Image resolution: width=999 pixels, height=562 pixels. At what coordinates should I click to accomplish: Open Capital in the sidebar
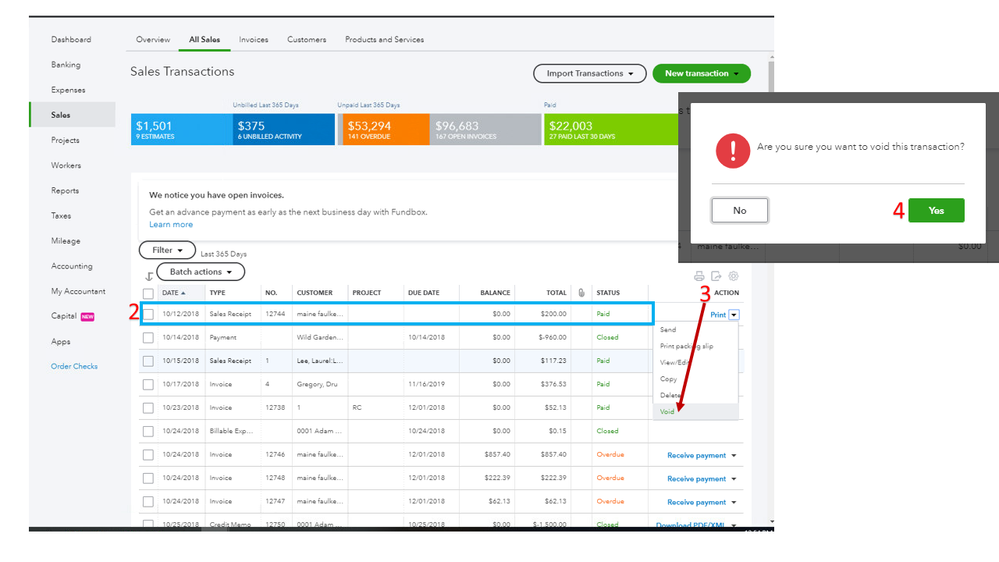[x=64, y=316]
